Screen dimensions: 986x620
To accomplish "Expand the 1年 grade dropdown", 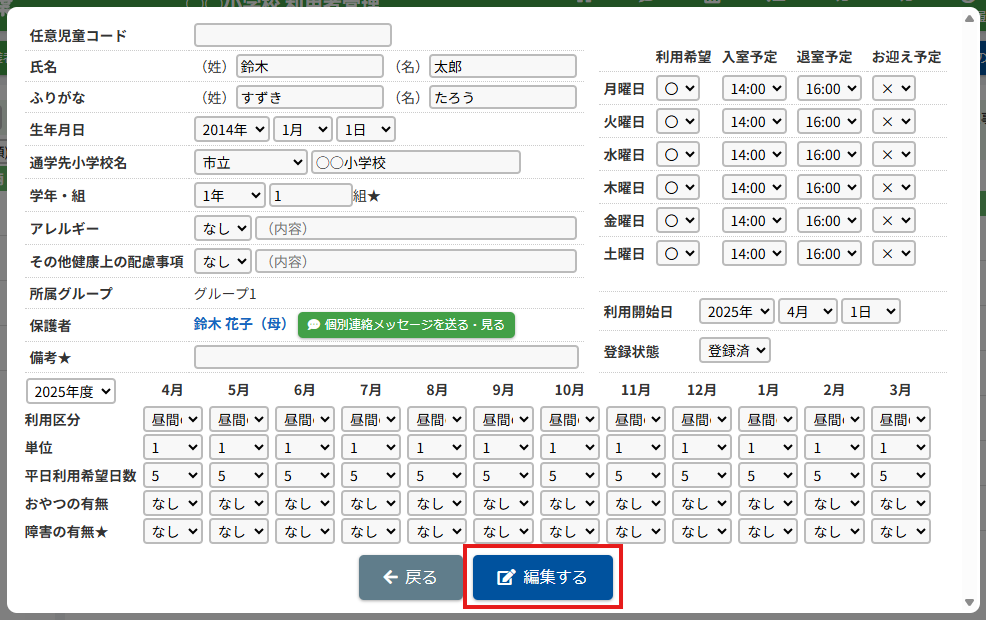I will tap(230, 195).
